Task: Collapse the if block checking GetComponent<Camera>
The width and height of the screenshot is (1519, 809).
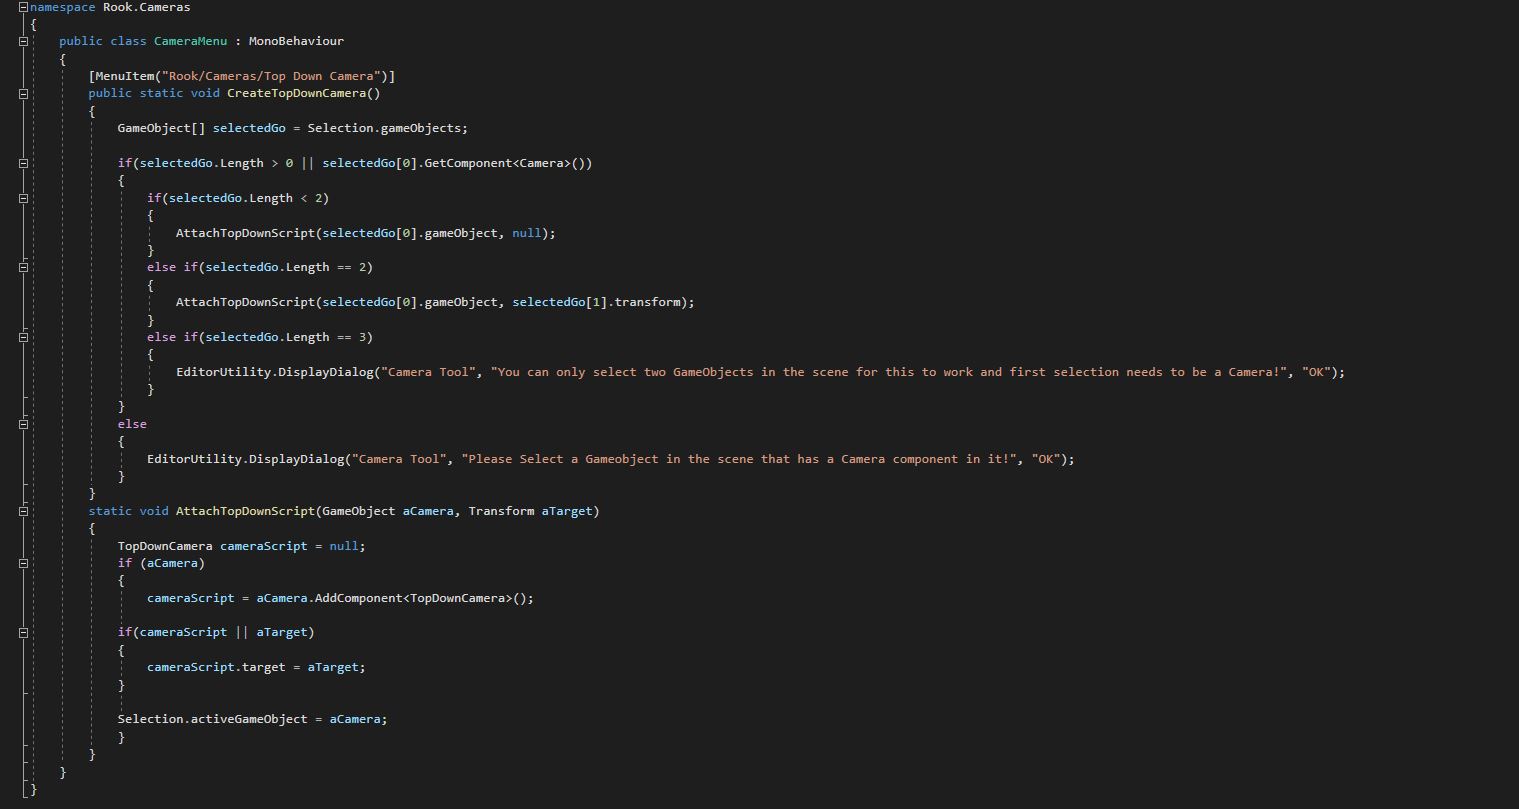Action: tap(23, 163)
